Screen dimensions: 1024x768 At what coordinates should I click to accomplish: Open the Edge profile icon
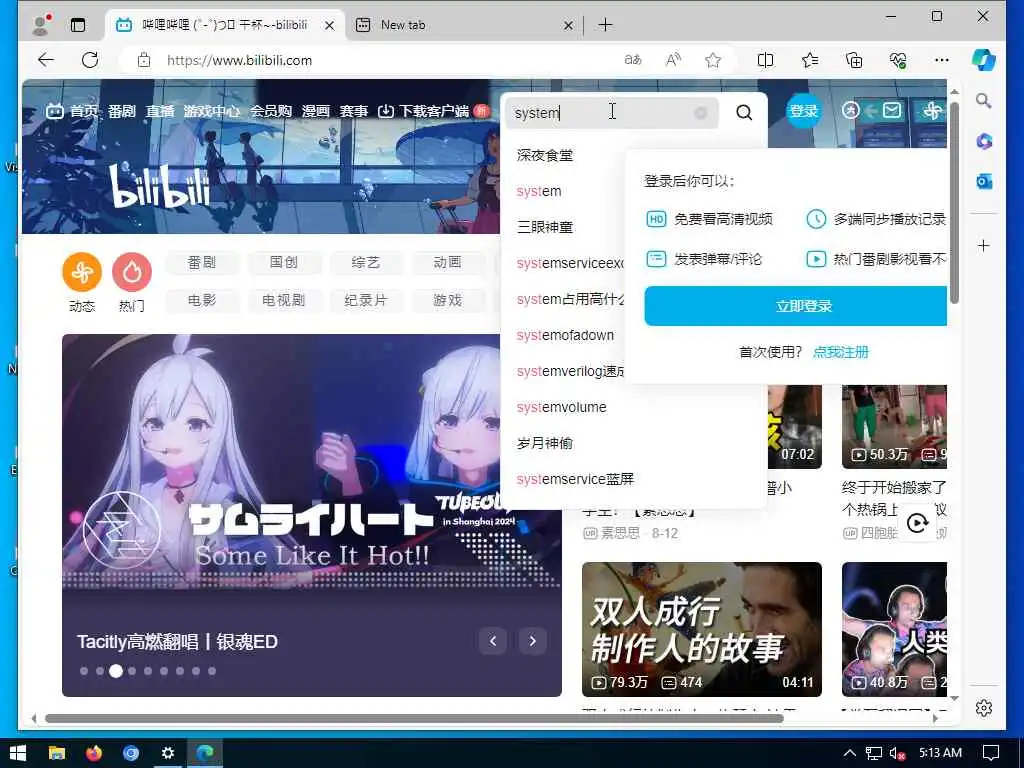(x=40, y=25)
